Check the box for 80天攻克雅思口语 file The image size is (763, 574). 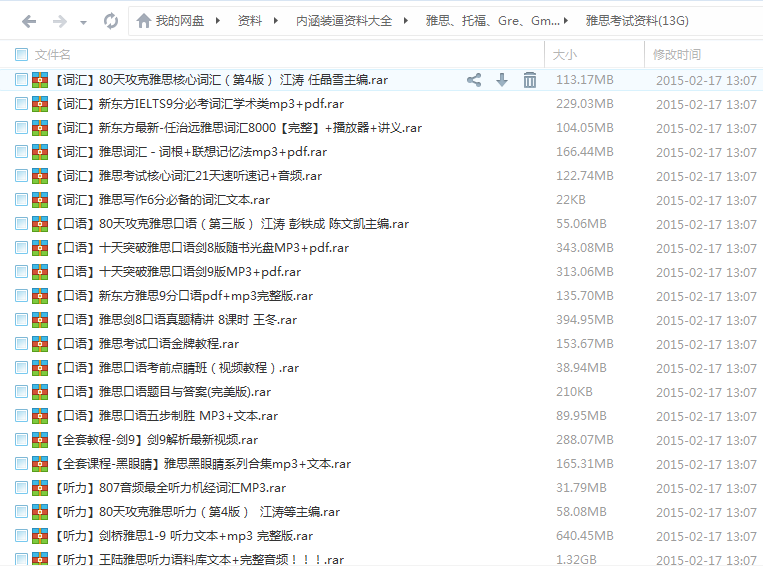(x=21, y=223)
